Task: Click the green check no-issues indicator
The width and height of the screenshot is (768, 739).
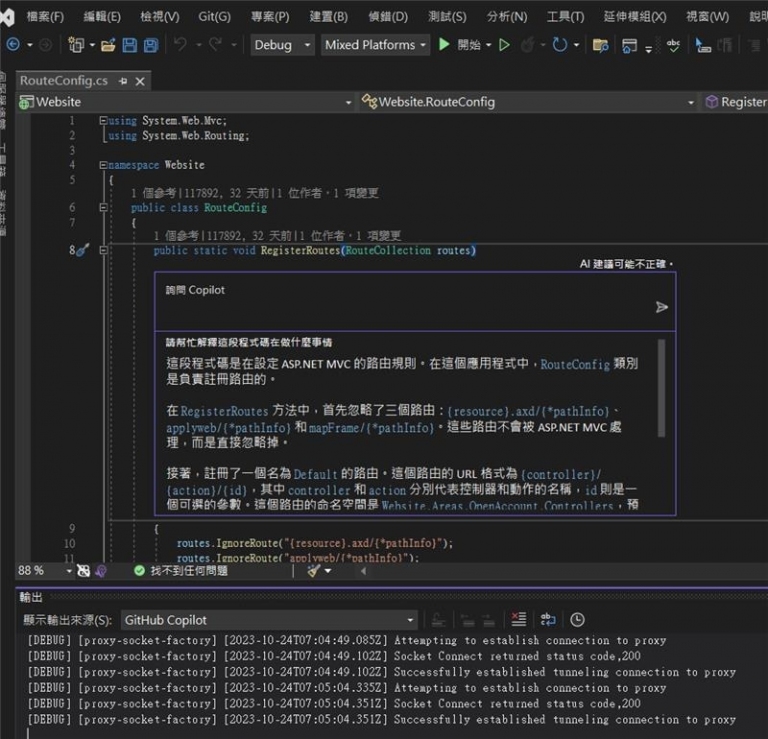Action: click(139, 571)
